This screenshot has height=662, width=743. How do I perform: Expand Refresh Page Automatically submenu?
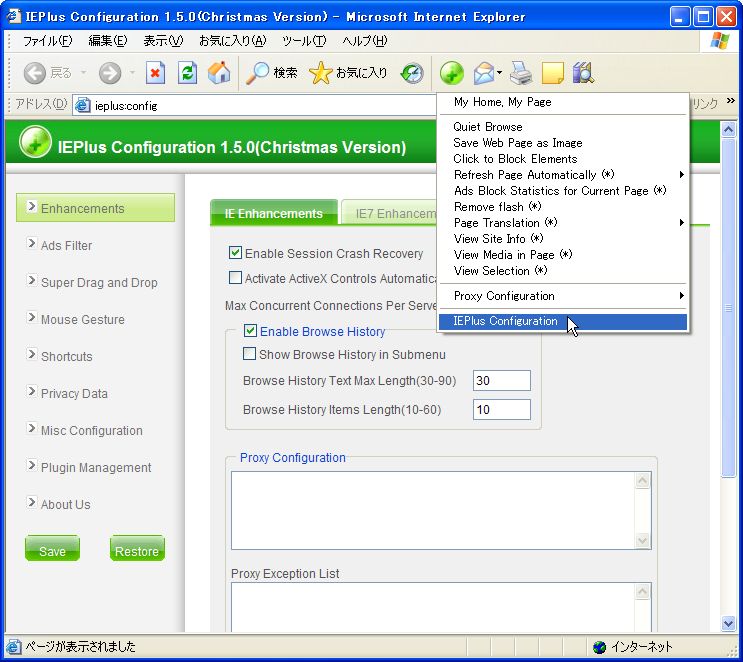click(681, 174)
